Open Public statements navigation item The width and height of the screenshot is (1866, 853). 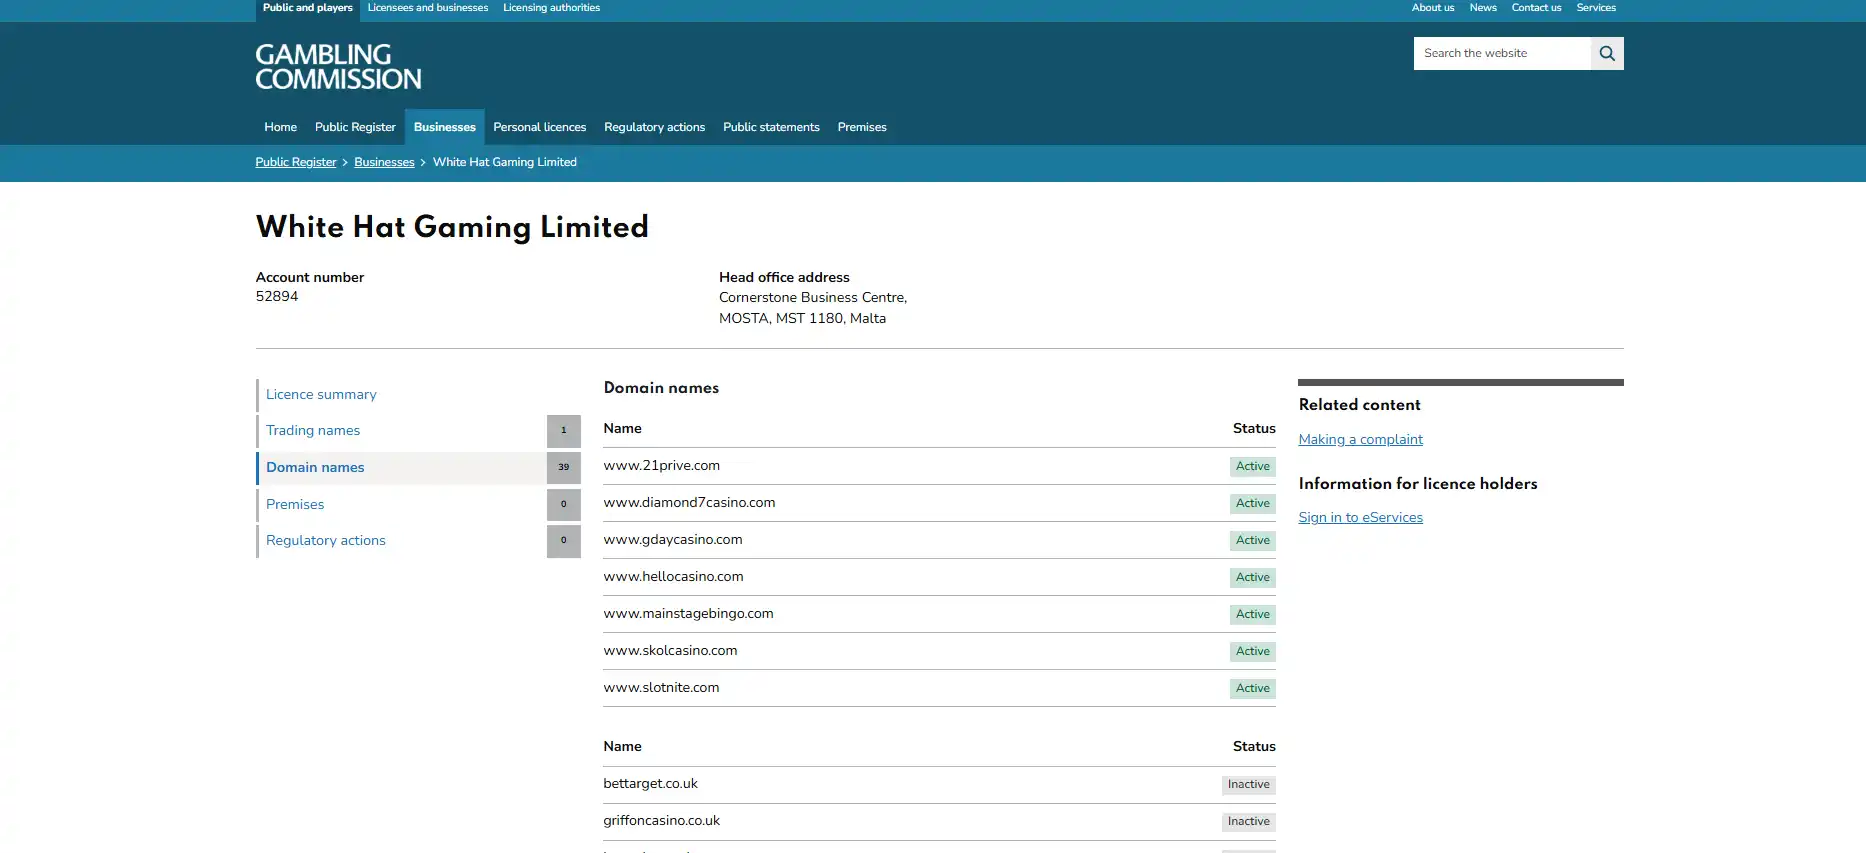[771, 127]
